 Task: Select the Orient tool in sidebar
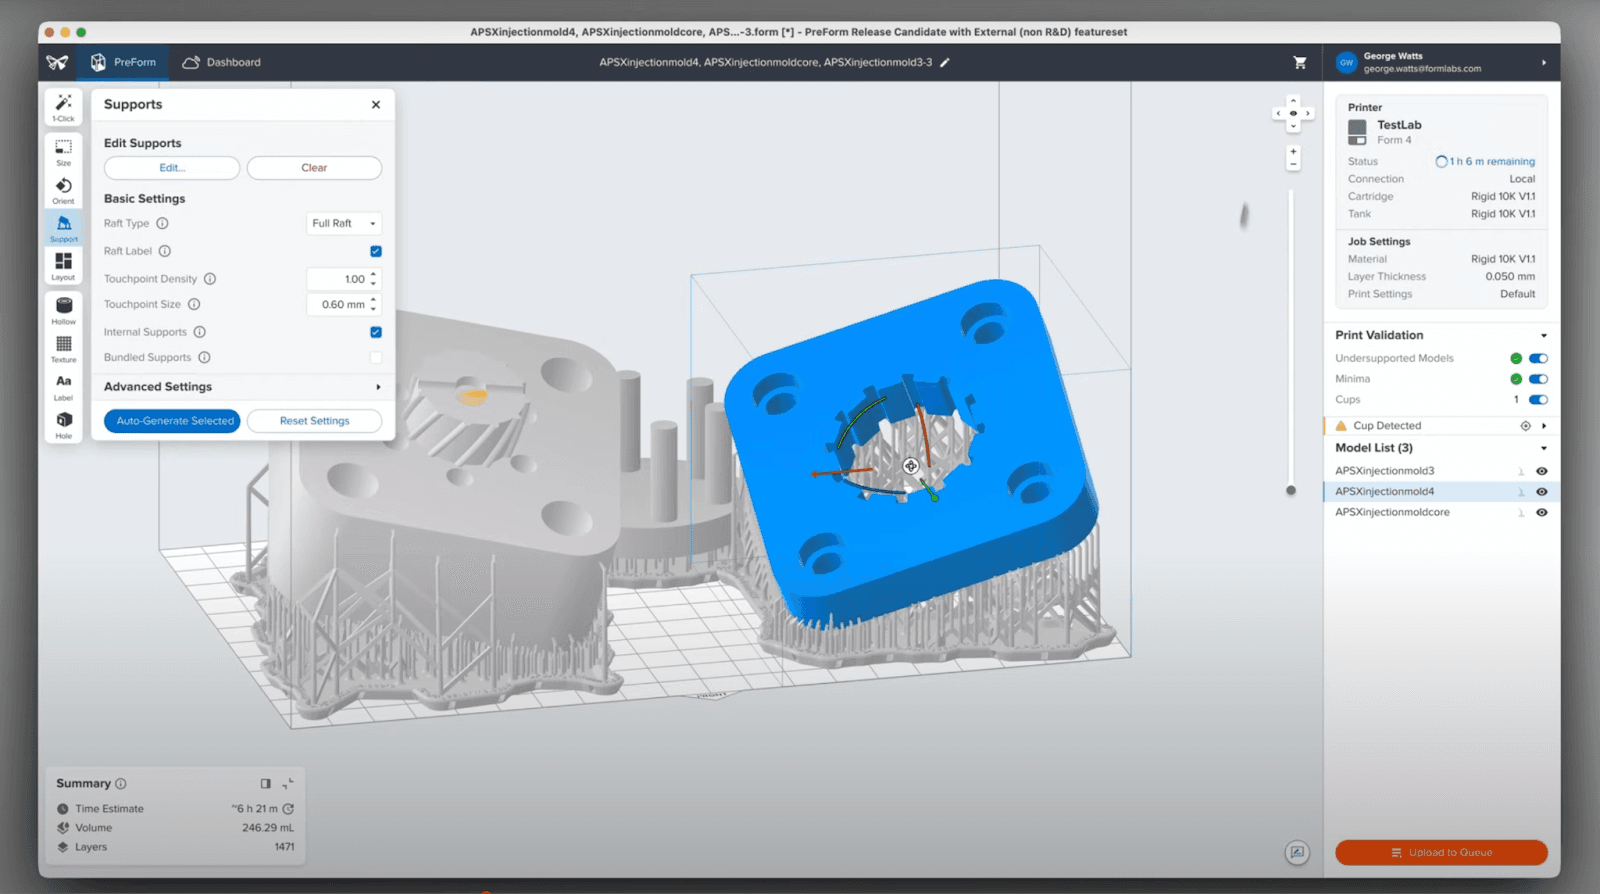point(63,190)
